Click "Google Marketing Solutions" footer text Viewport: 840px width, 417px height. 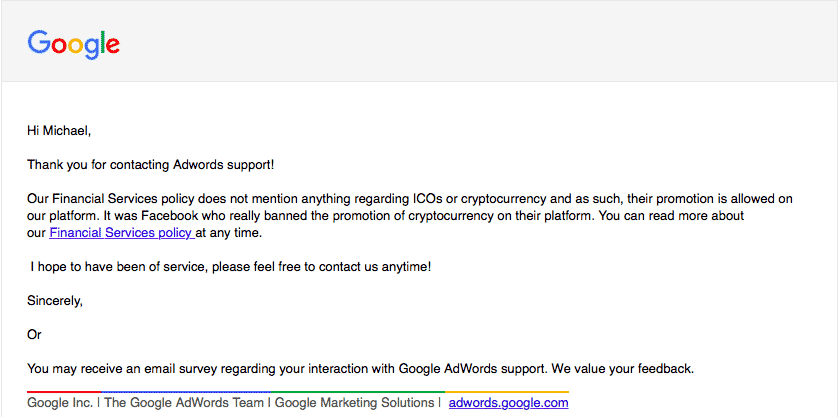[x=356, y=403]
